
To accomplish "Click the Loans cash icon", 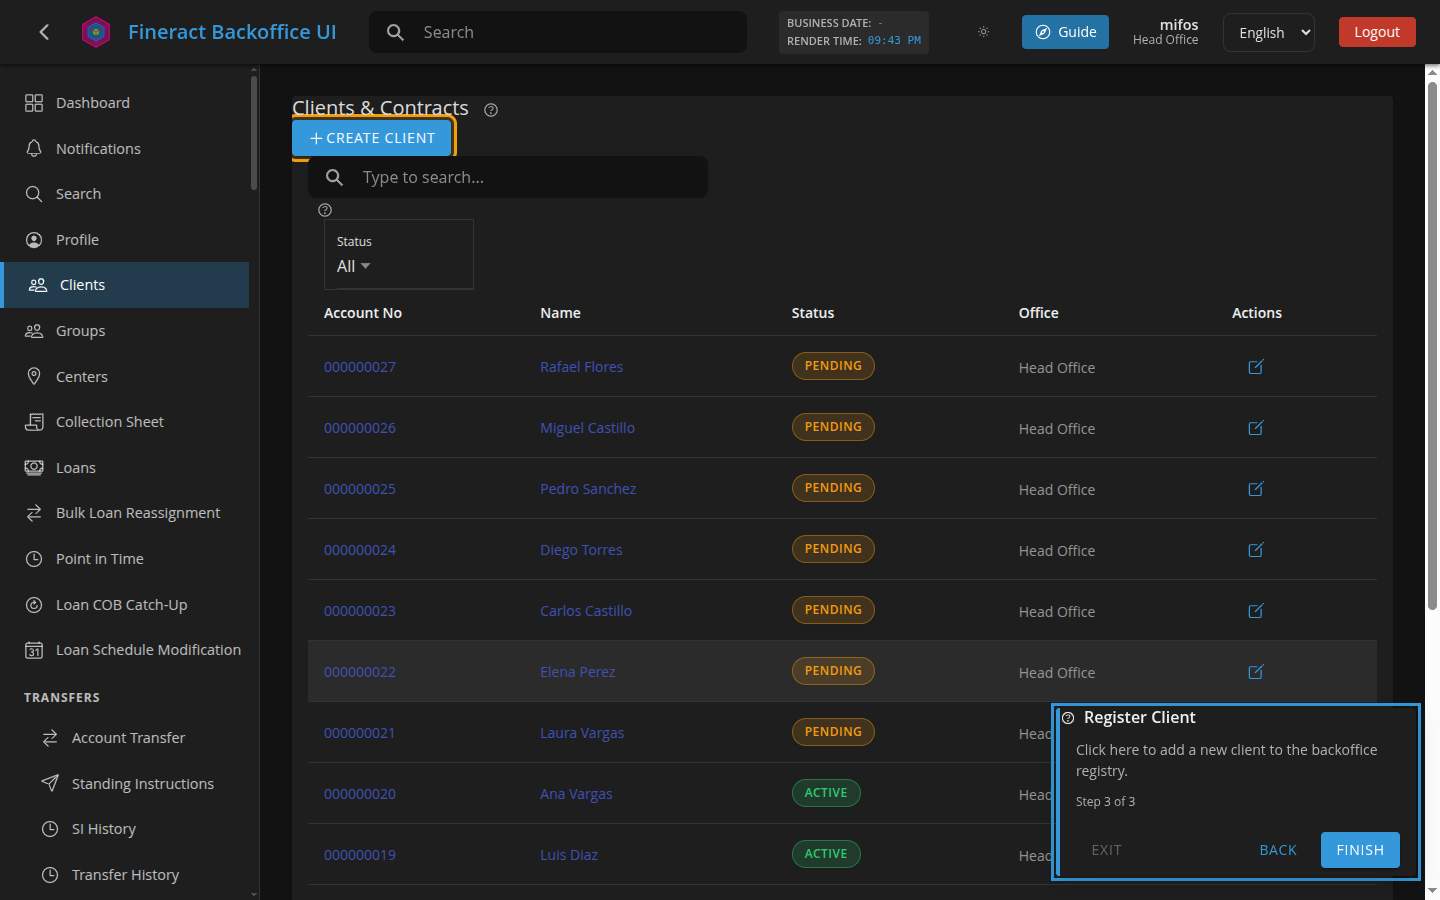I will click(34, 467).
